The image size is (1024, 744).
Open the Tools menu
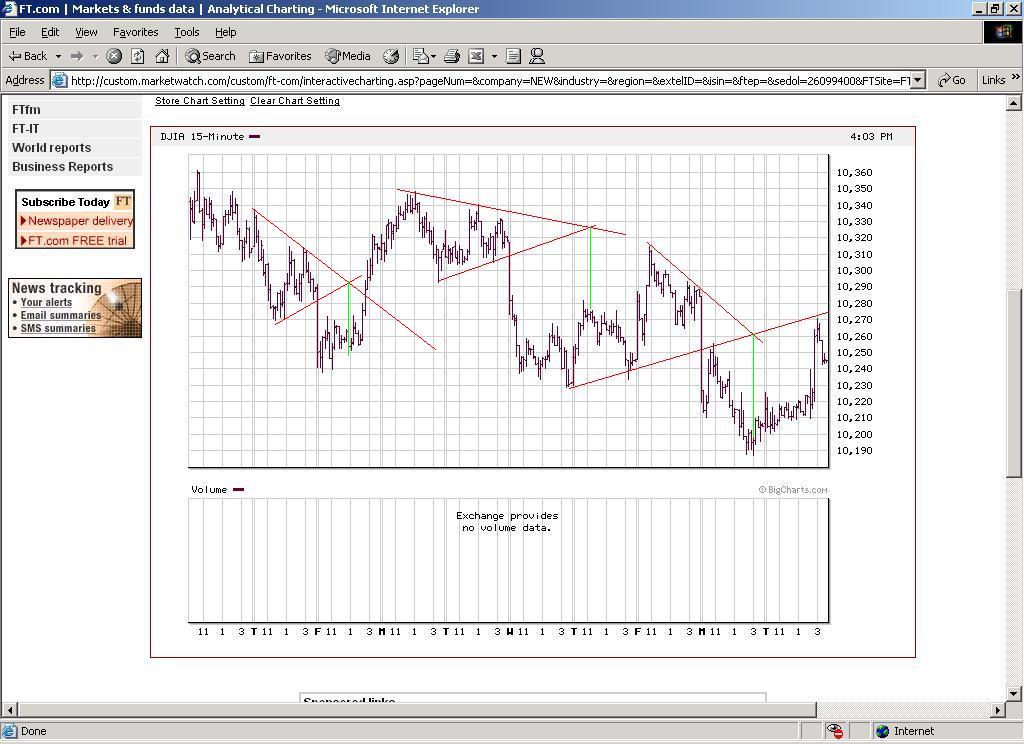point(186,32)
